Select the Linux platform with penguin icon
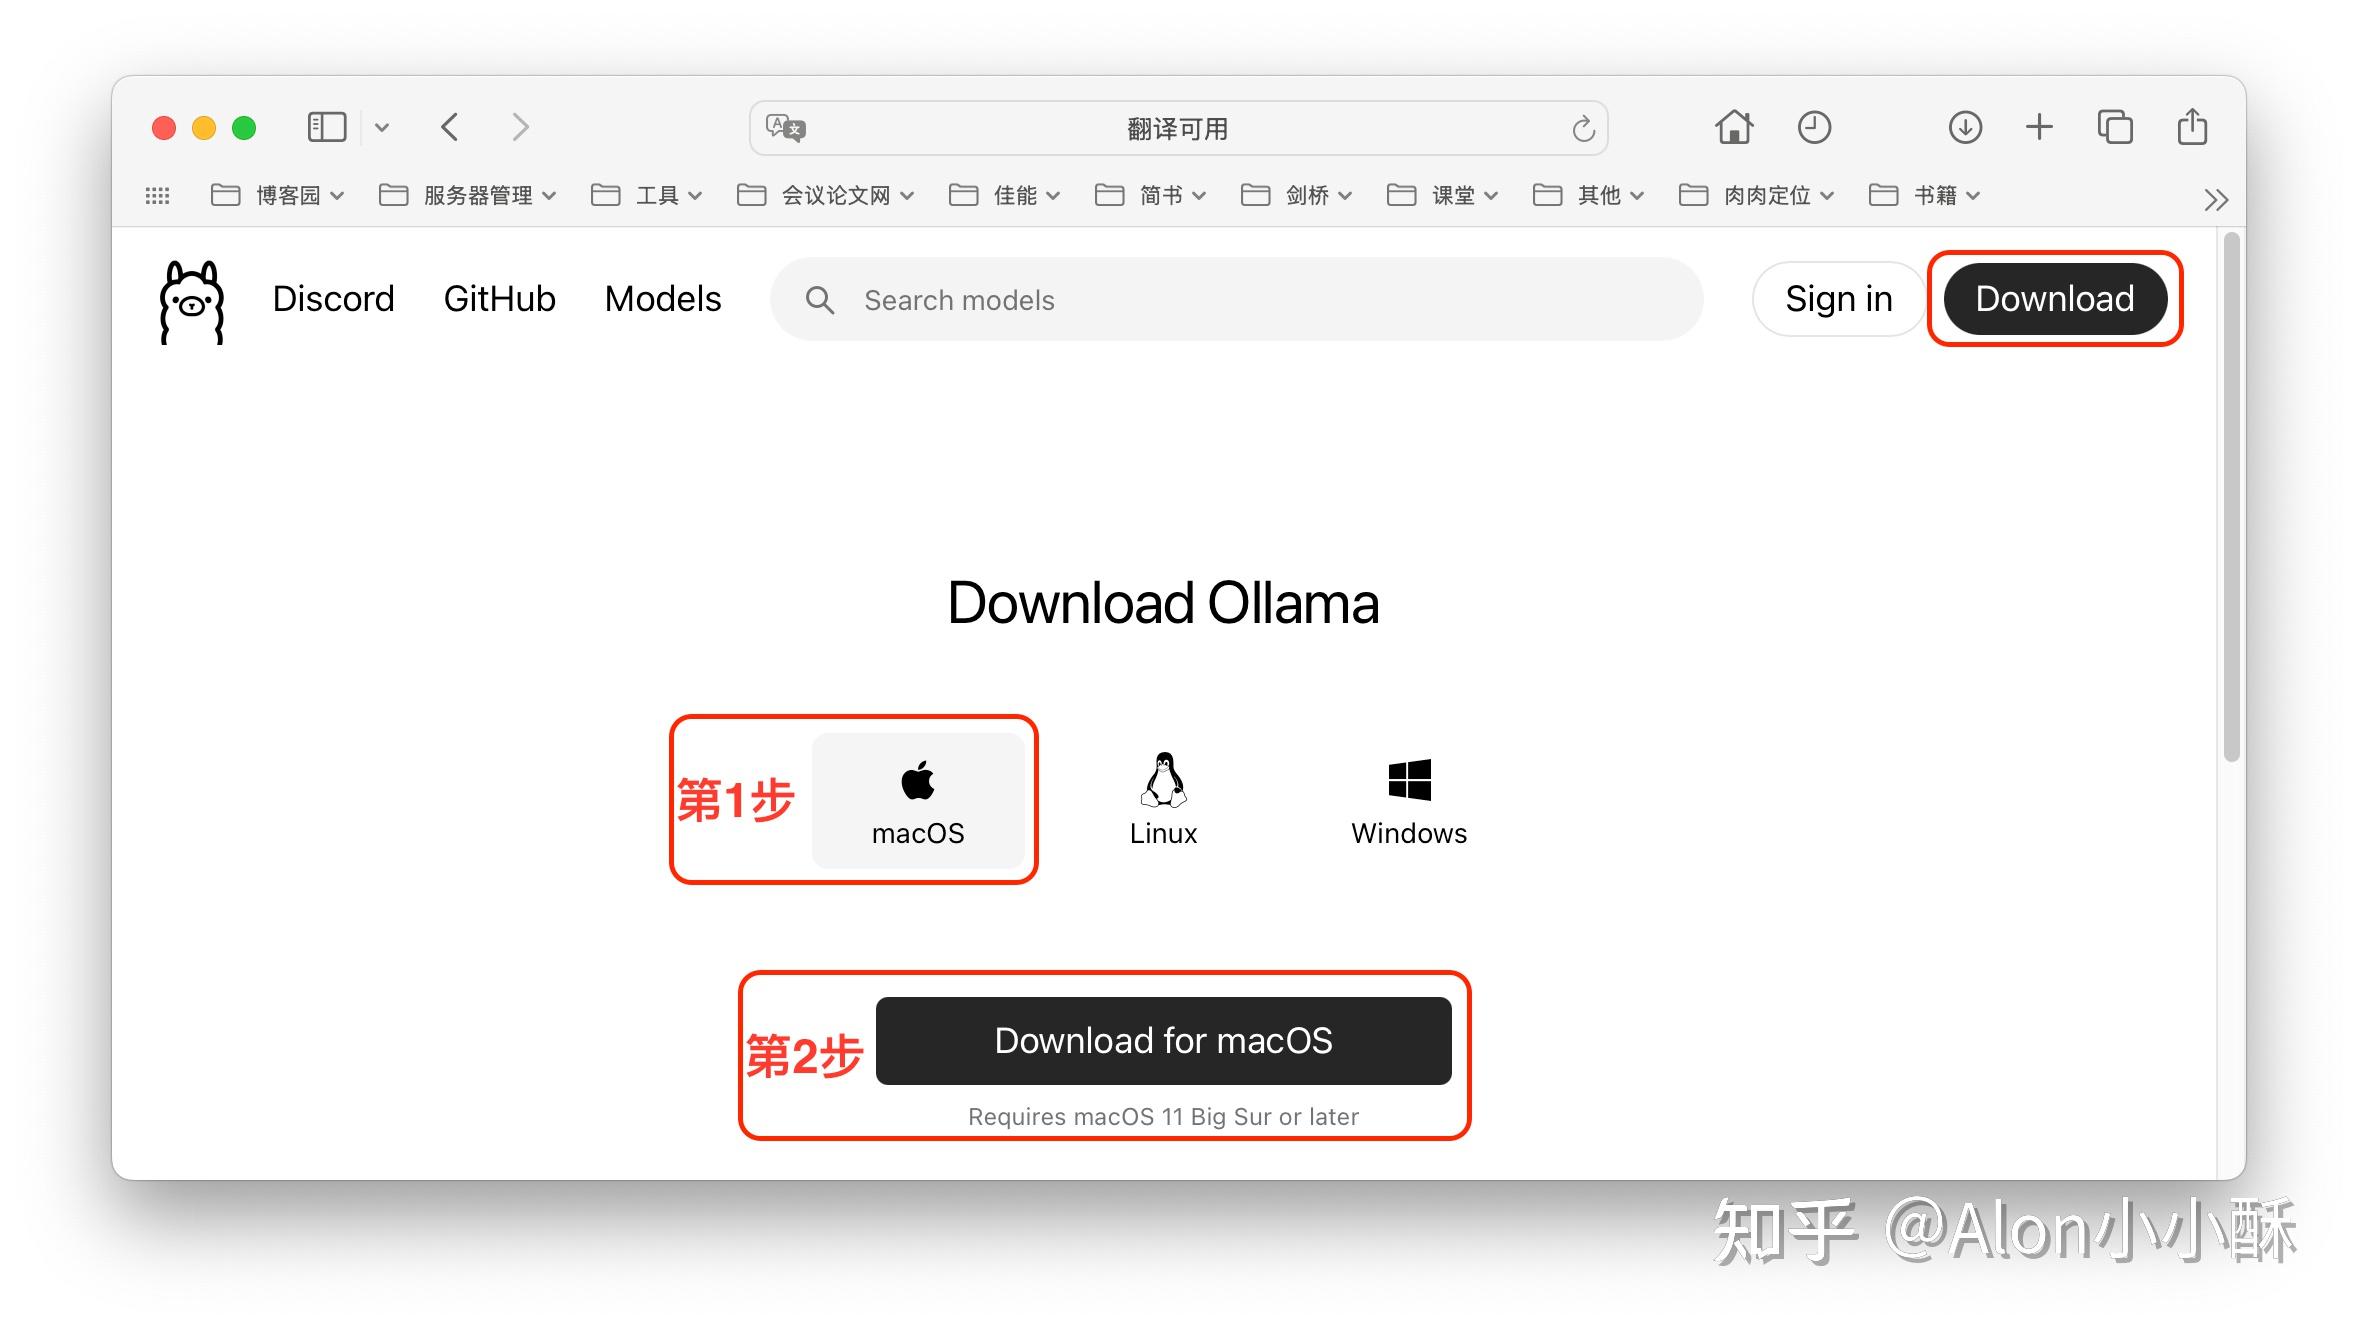The width and height of the screenshot is (2358, 1328). (1163, 798)
